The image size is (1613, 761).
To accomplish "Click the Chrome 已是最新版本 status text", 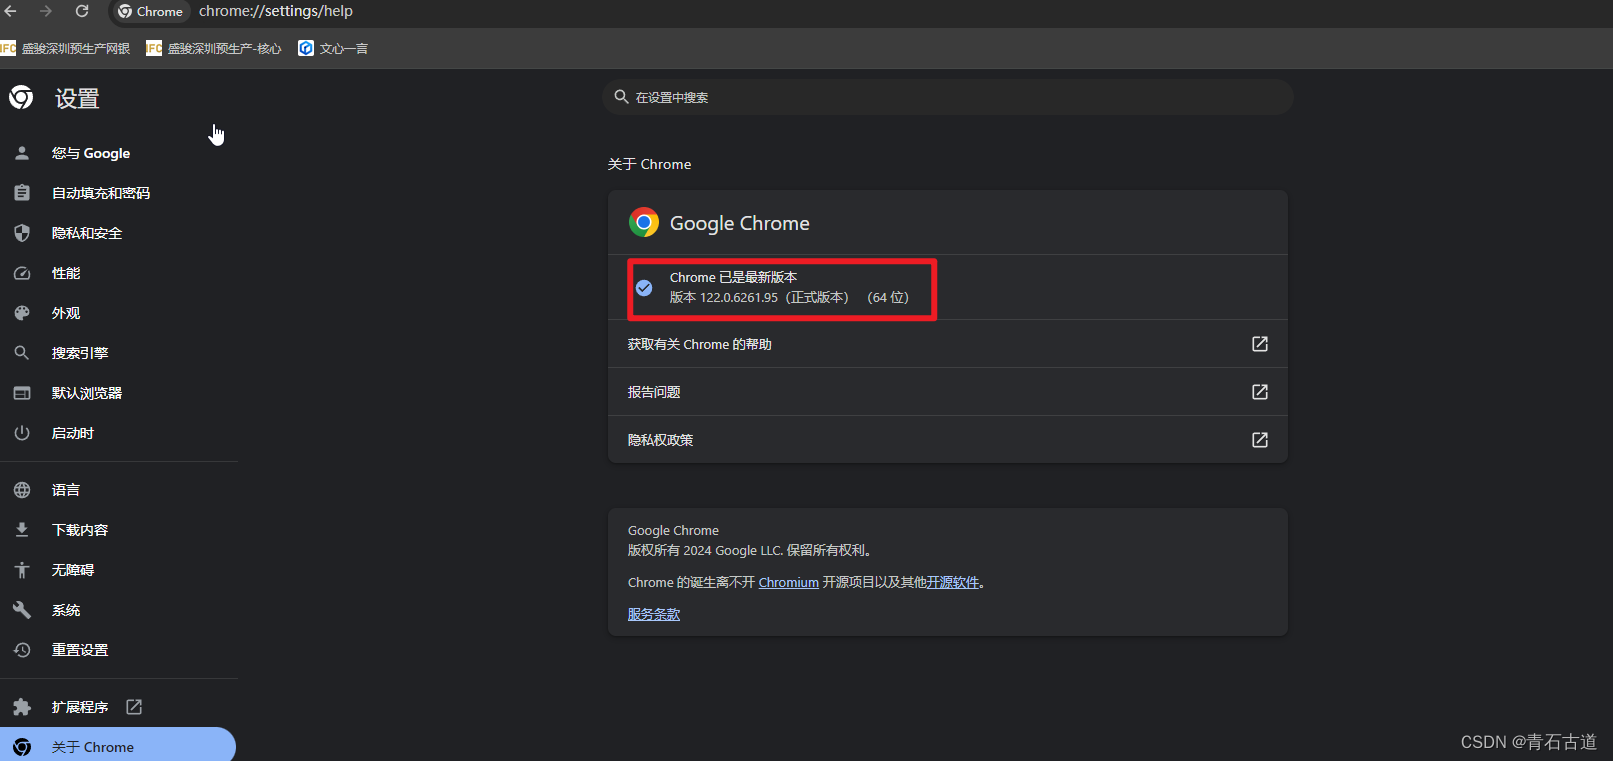I will click(x=733, y=277).
